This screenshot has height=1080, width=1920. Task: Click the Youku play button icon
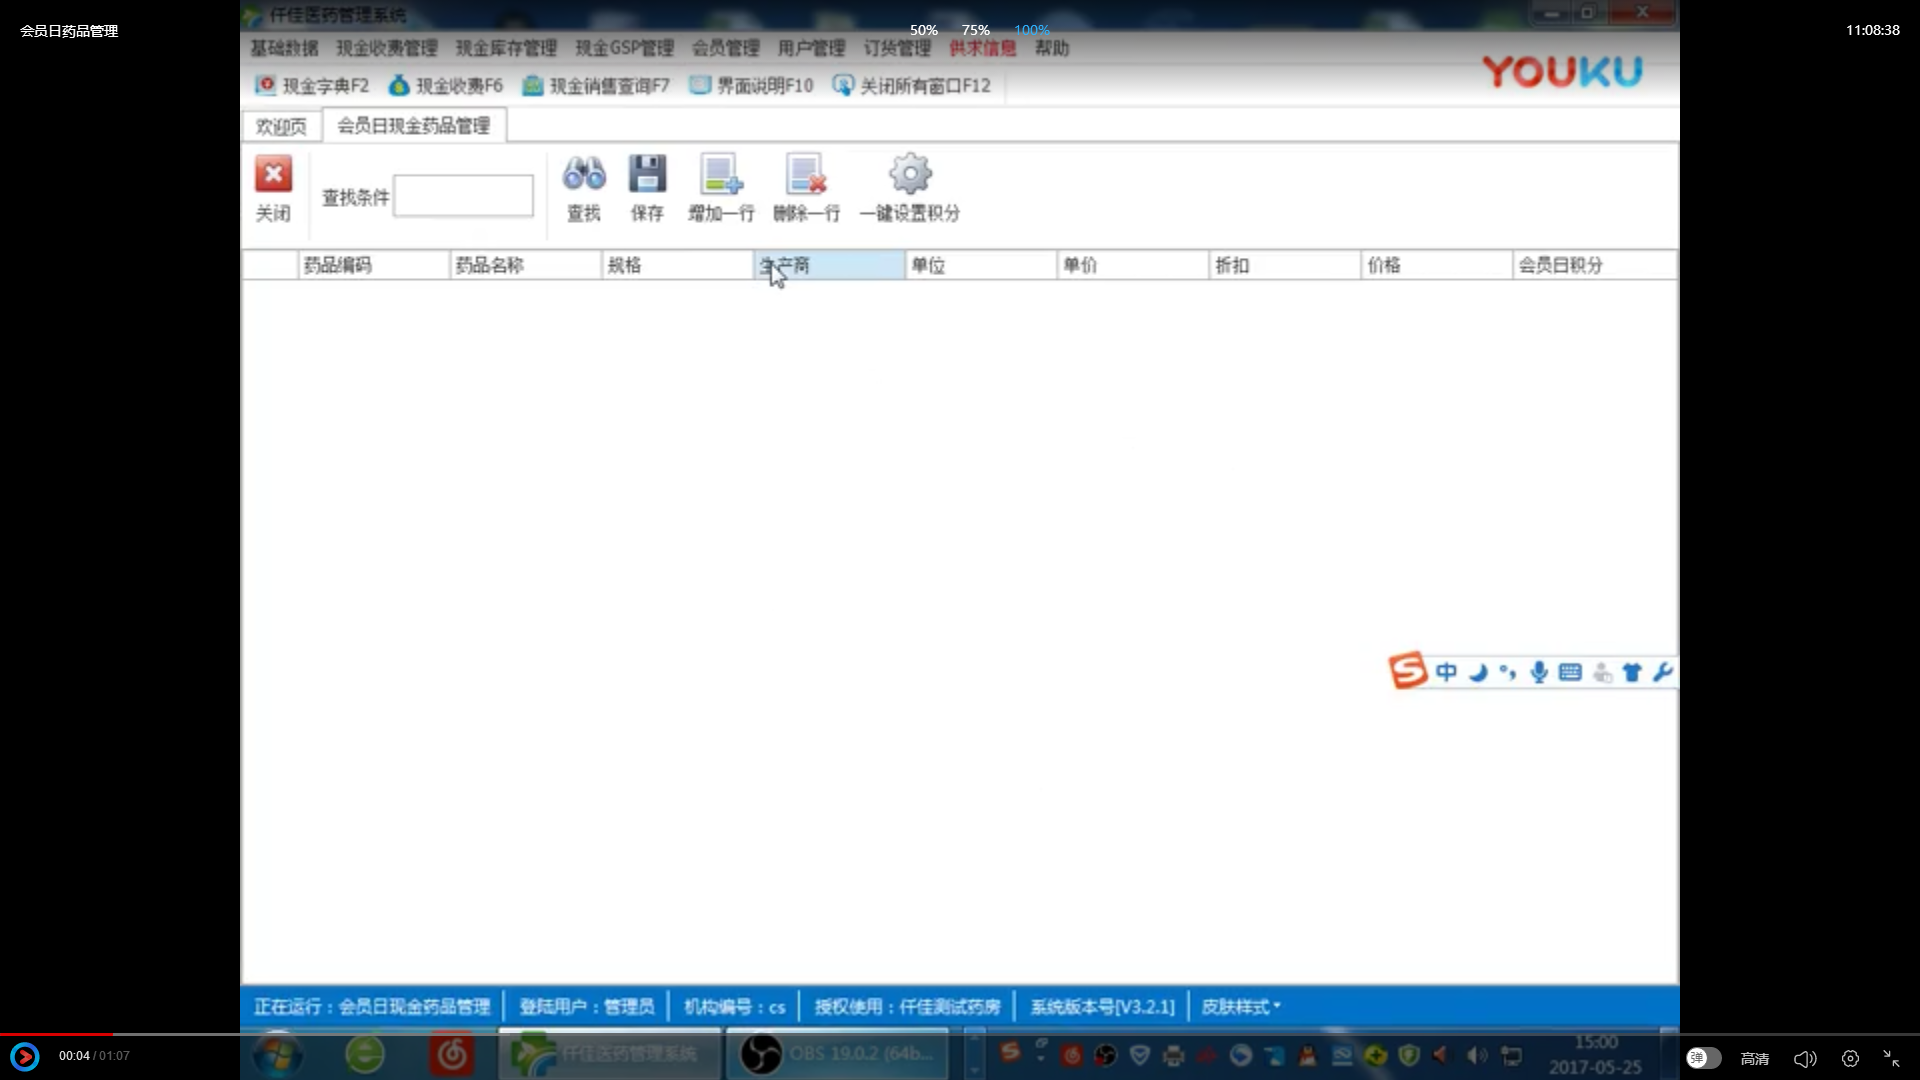click(x=25, y=1056)
